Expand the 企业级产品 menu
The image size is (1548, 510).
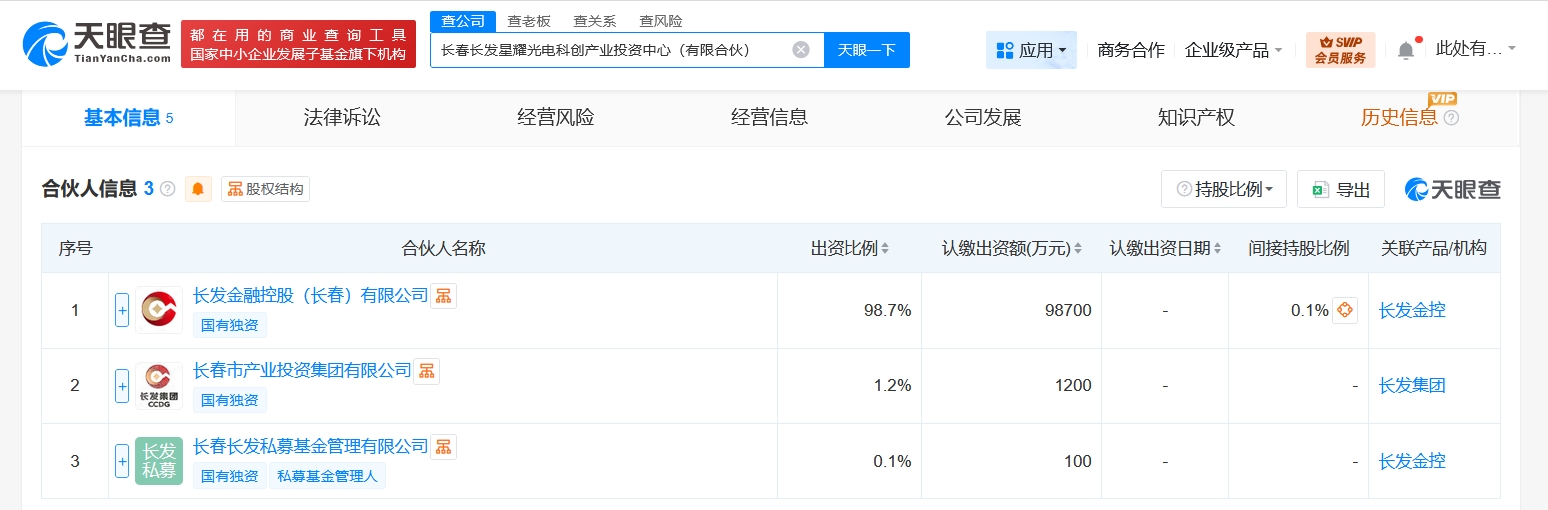1233,50
